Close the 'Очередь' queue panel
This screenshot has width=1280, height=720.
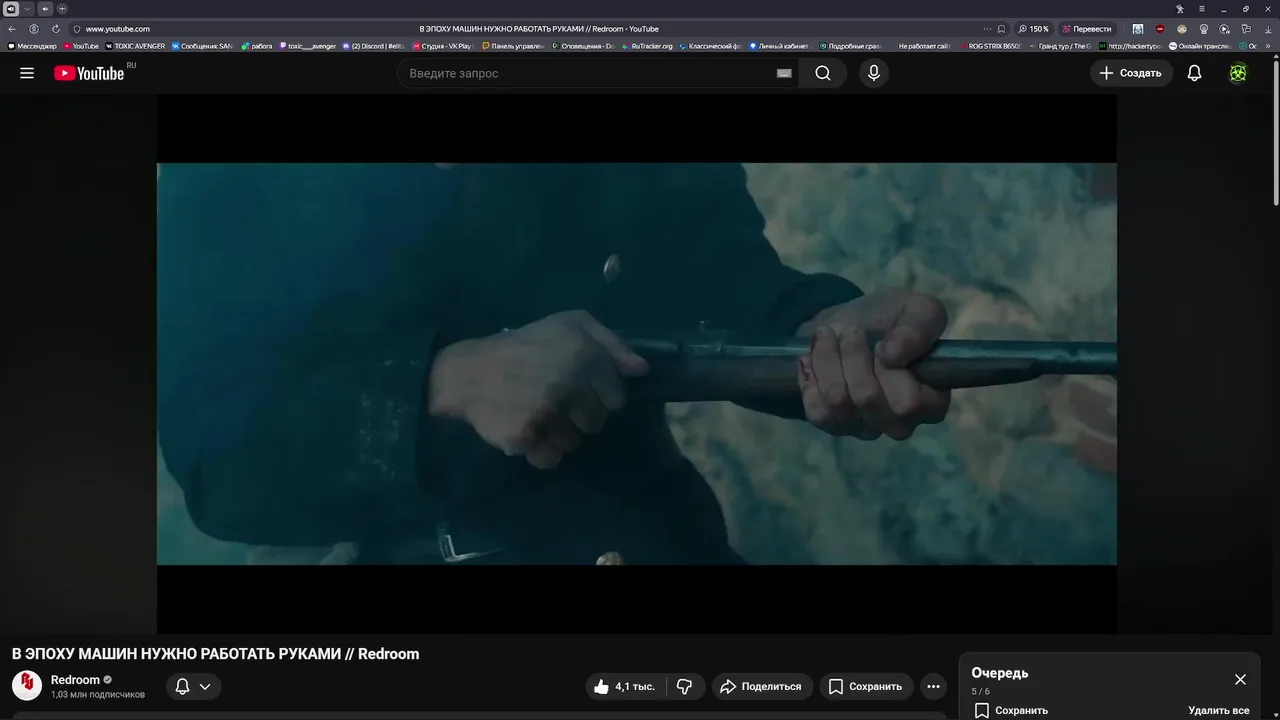pos(1240,679)
